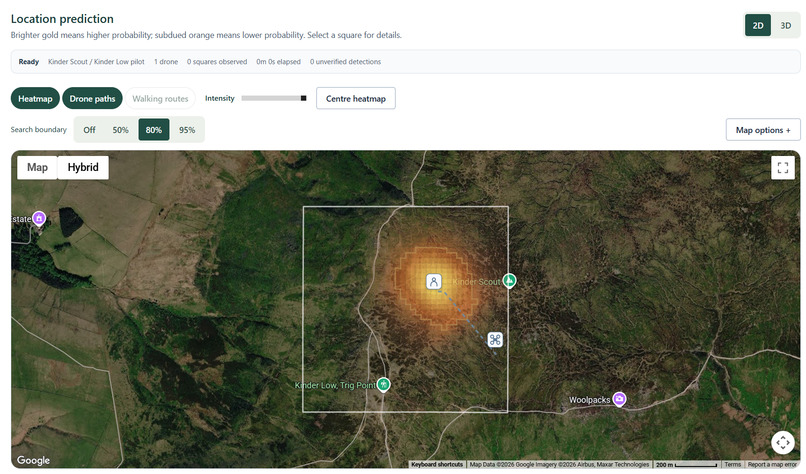Click the '1 drone' status text
This screenshot has width=806, height=474.
(x=166, y=62)
